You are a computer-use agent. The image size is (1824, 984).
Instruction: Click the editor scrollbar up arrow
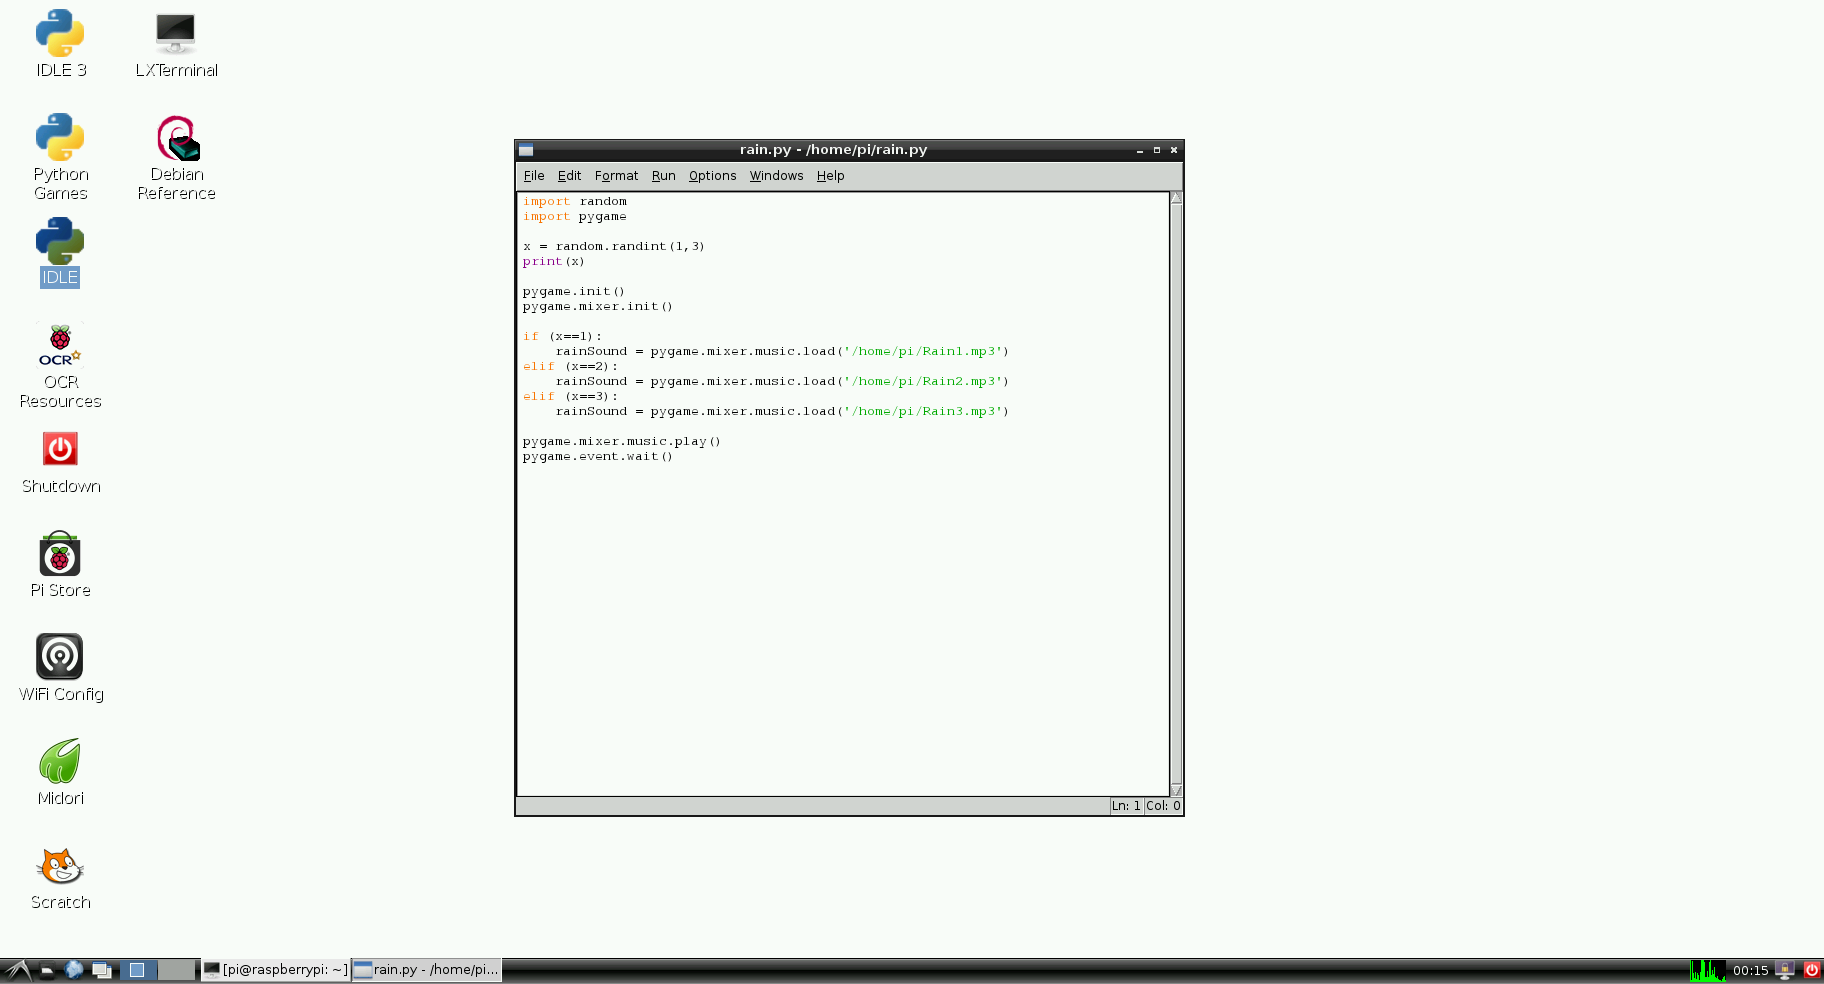(x=1176, y=198)
